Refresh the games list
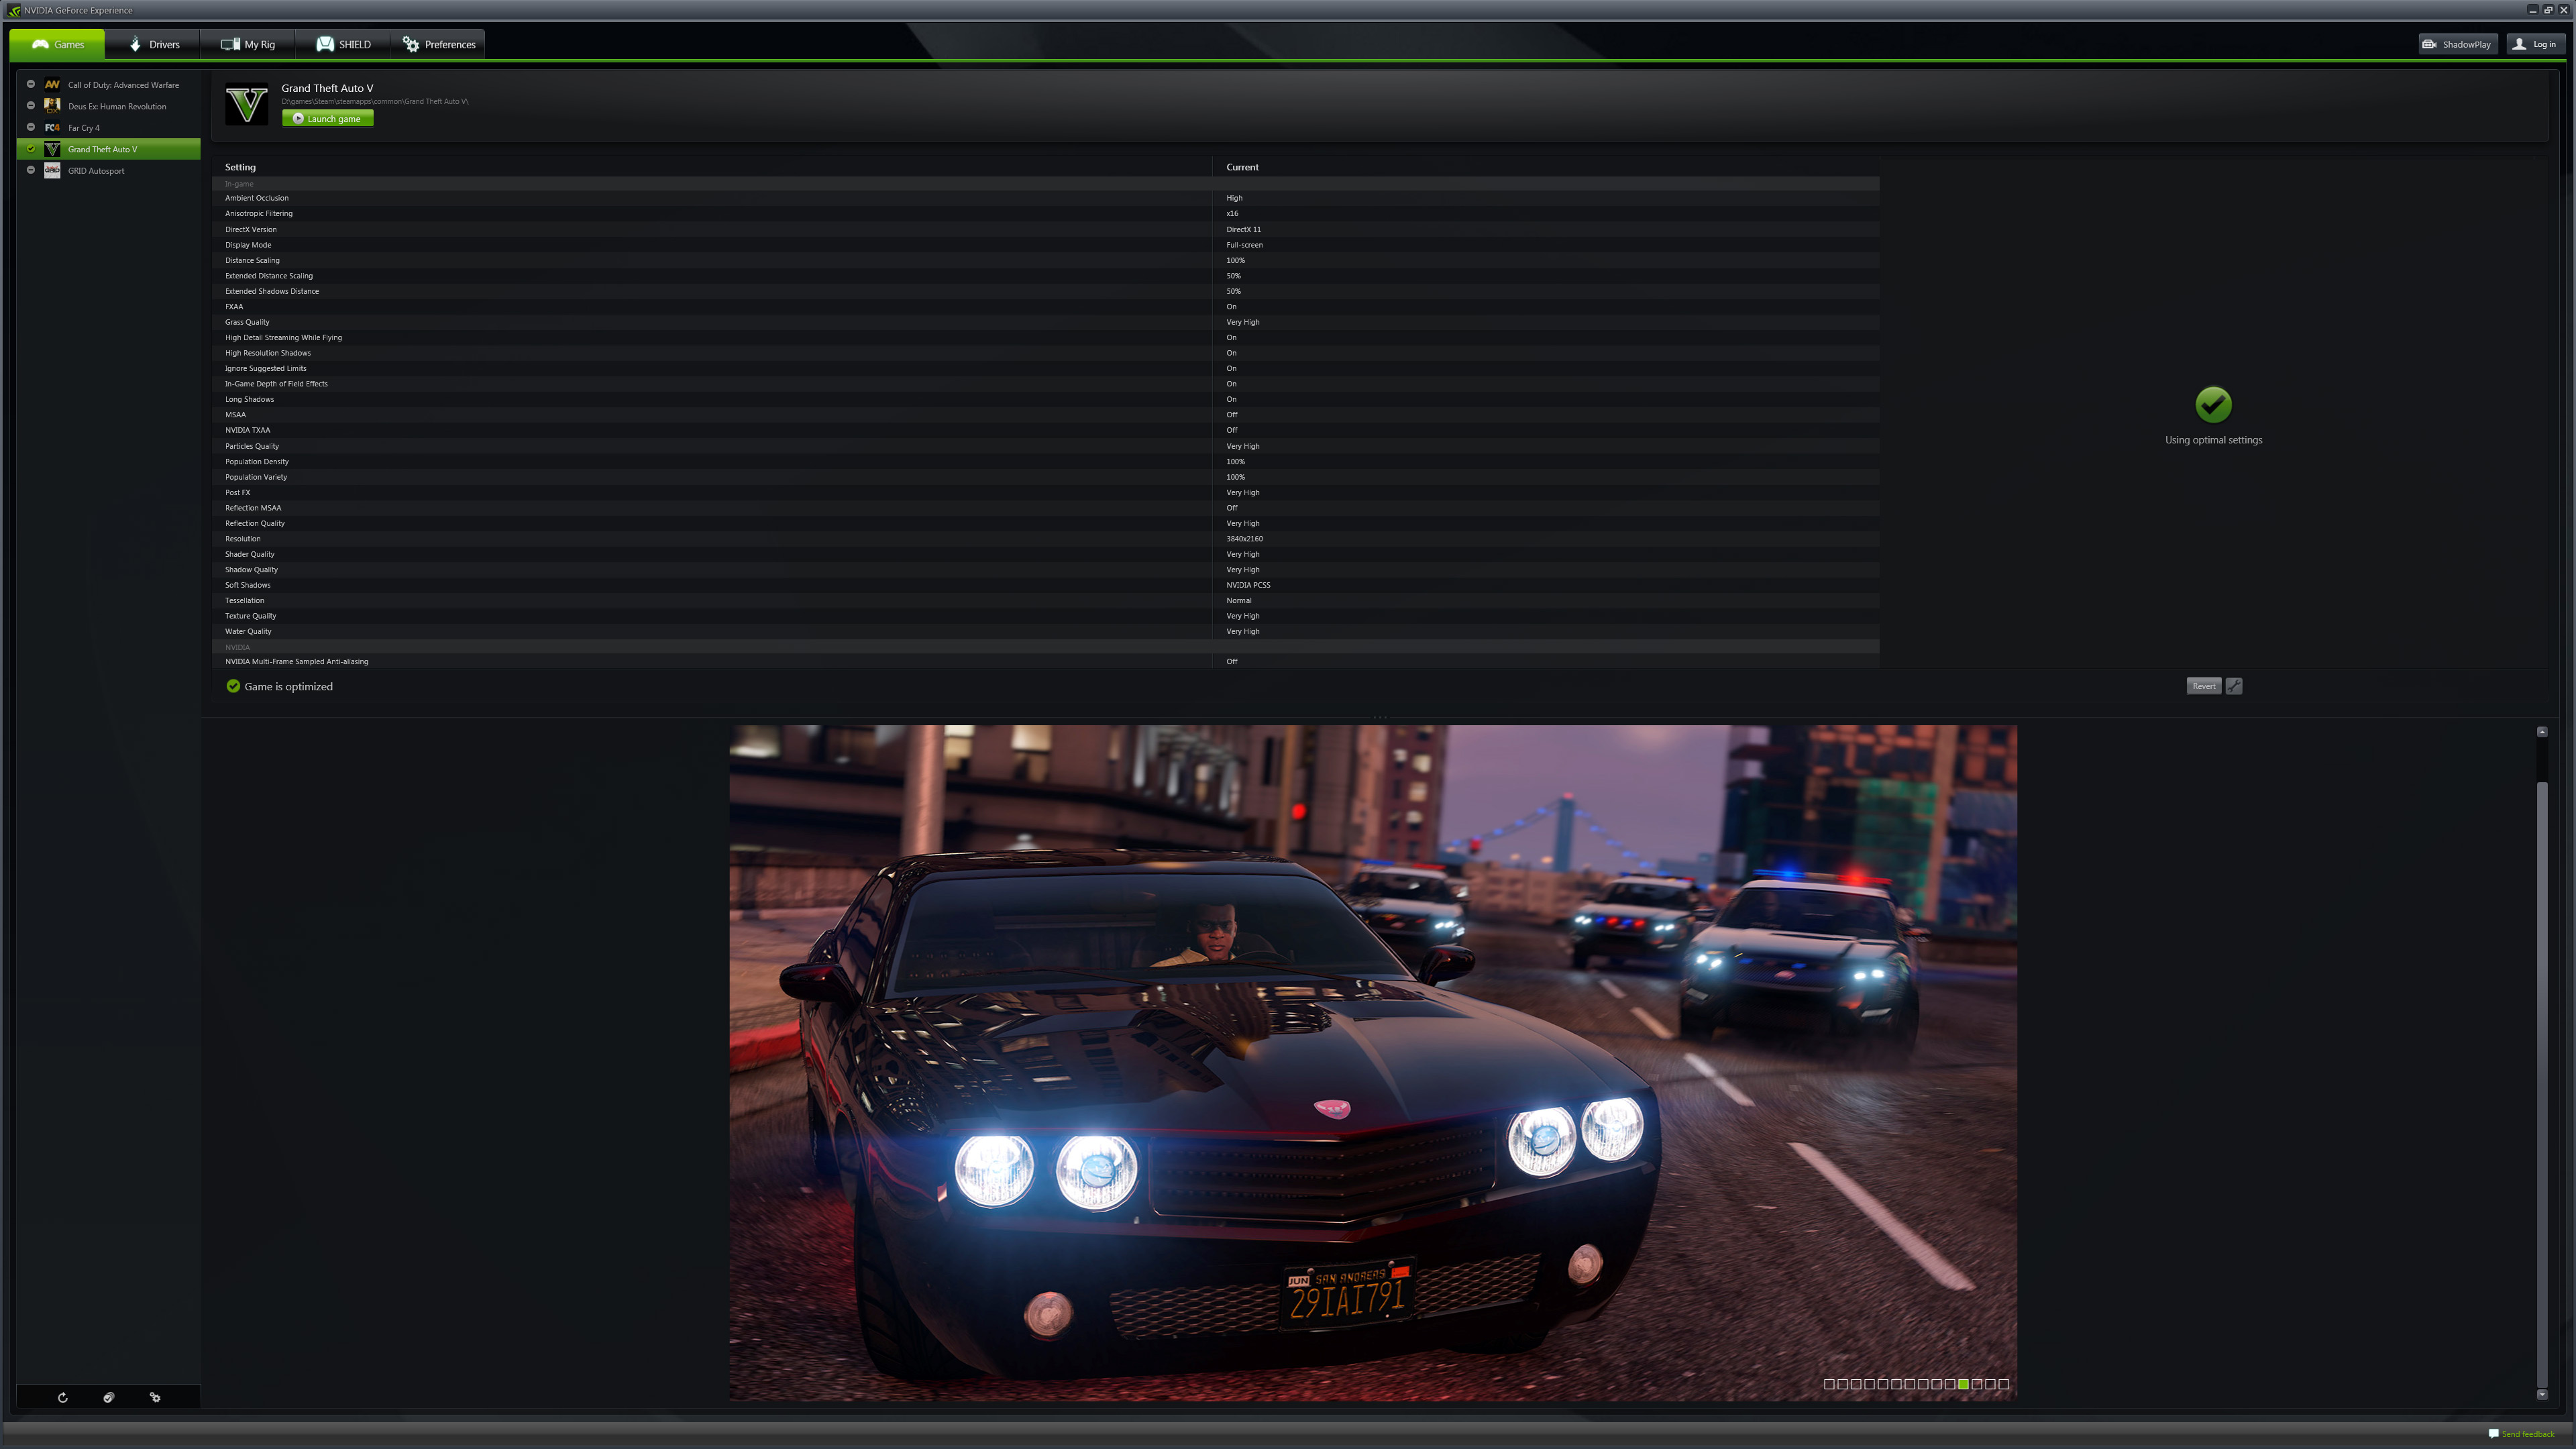 point(62,1397)
